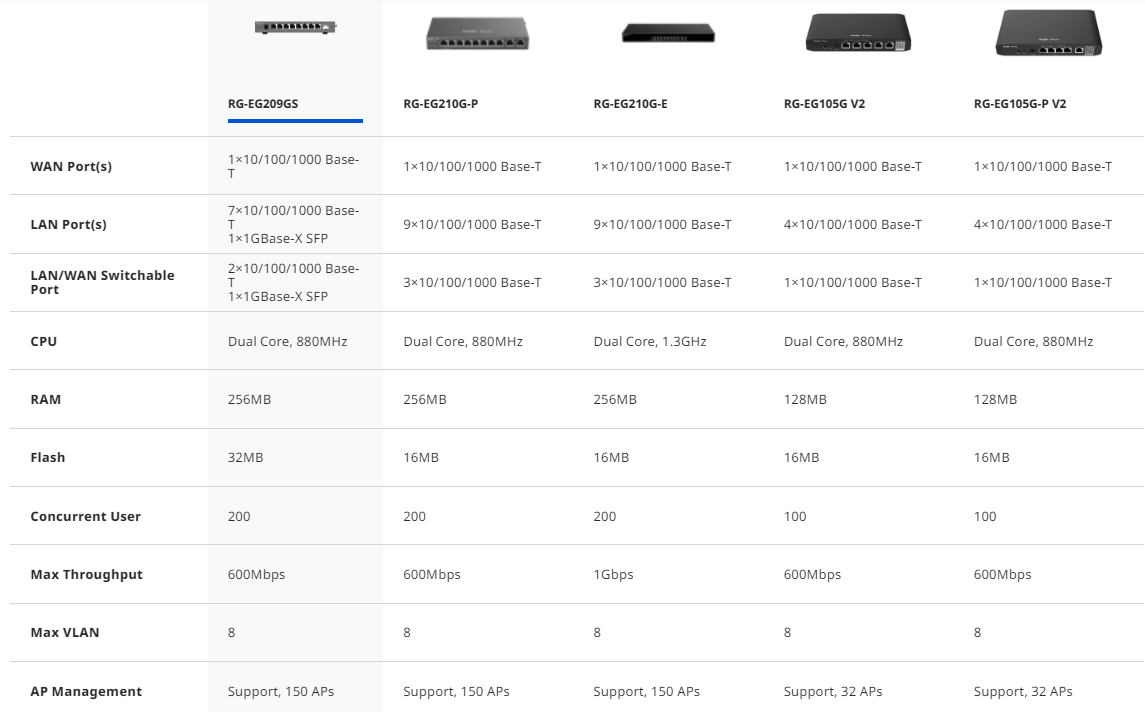Select the RG-EG209GS model name
The width and height of the screenshot is (1145, 712).
click(x=263, y=103)
